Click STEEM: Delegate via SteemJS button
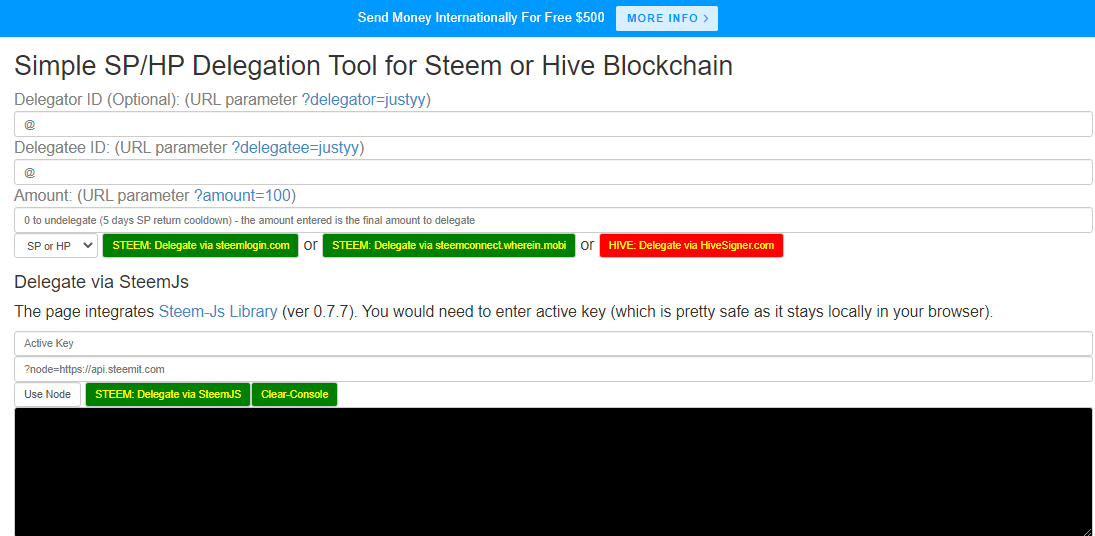The width and height of the screenshot is (1095, 536). click(168, 394)
